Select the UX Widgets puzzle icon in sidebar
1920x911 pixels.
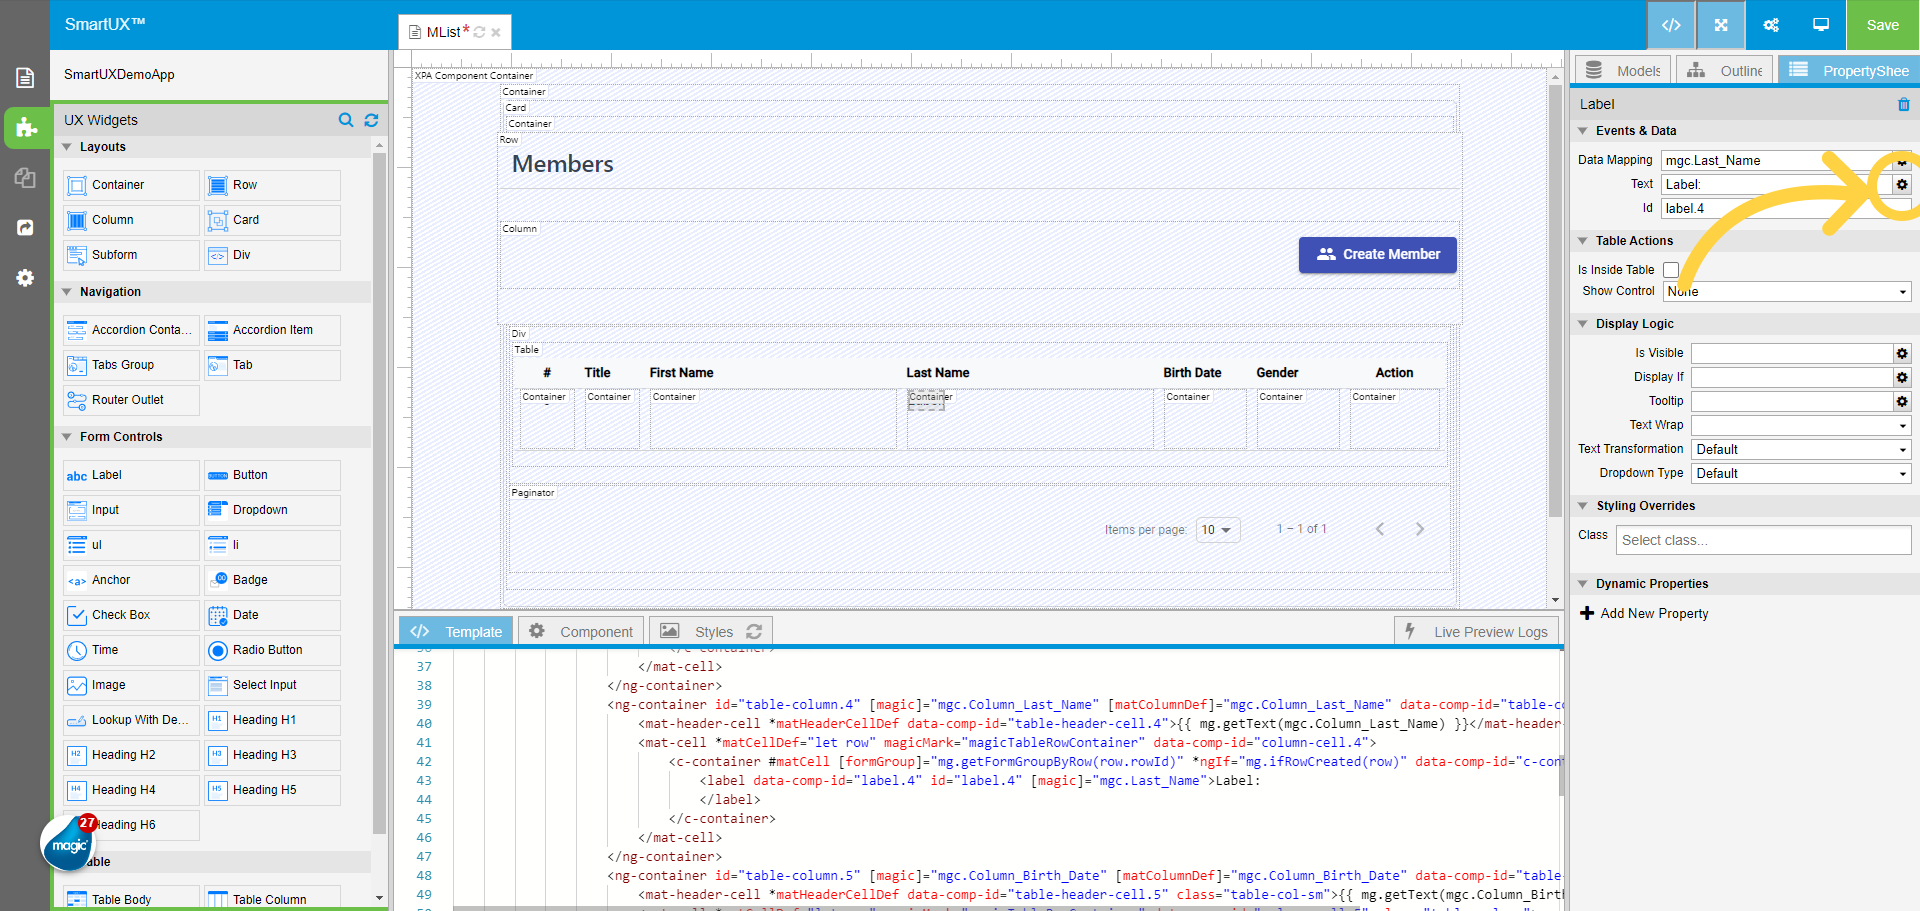pos(25,128)
